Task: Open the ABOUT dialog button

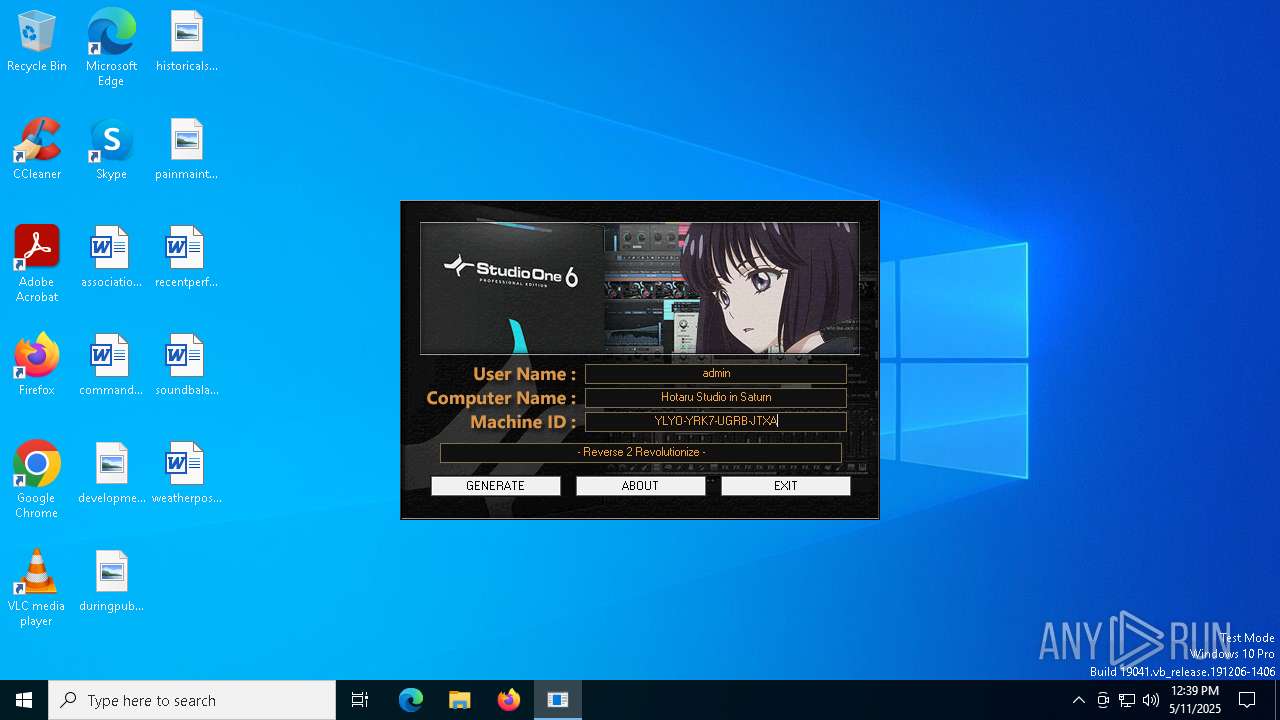Action: point(640,486)
